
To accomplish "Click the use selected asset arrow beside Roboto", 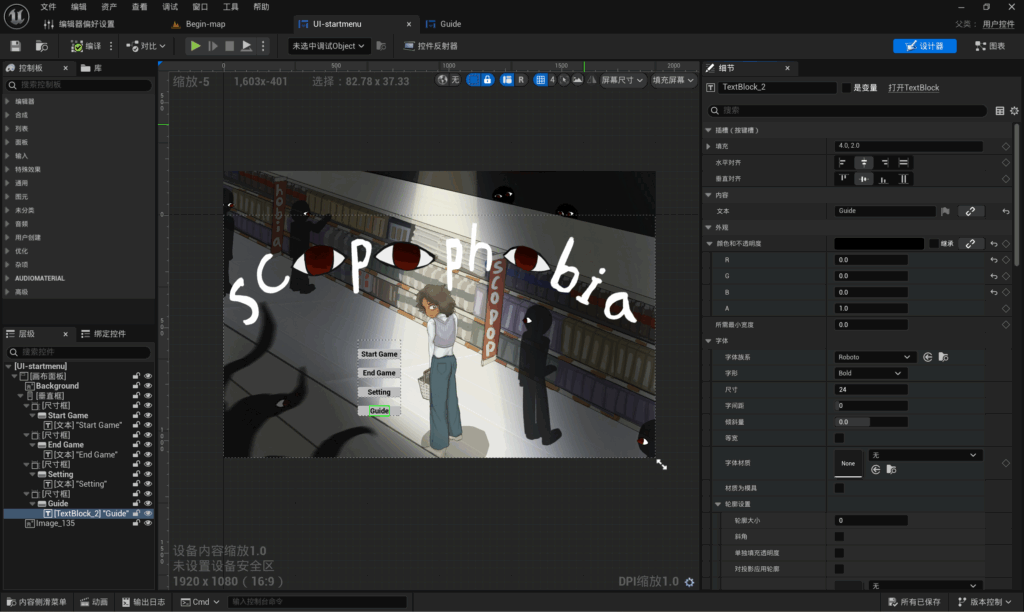I will (927, 357).
